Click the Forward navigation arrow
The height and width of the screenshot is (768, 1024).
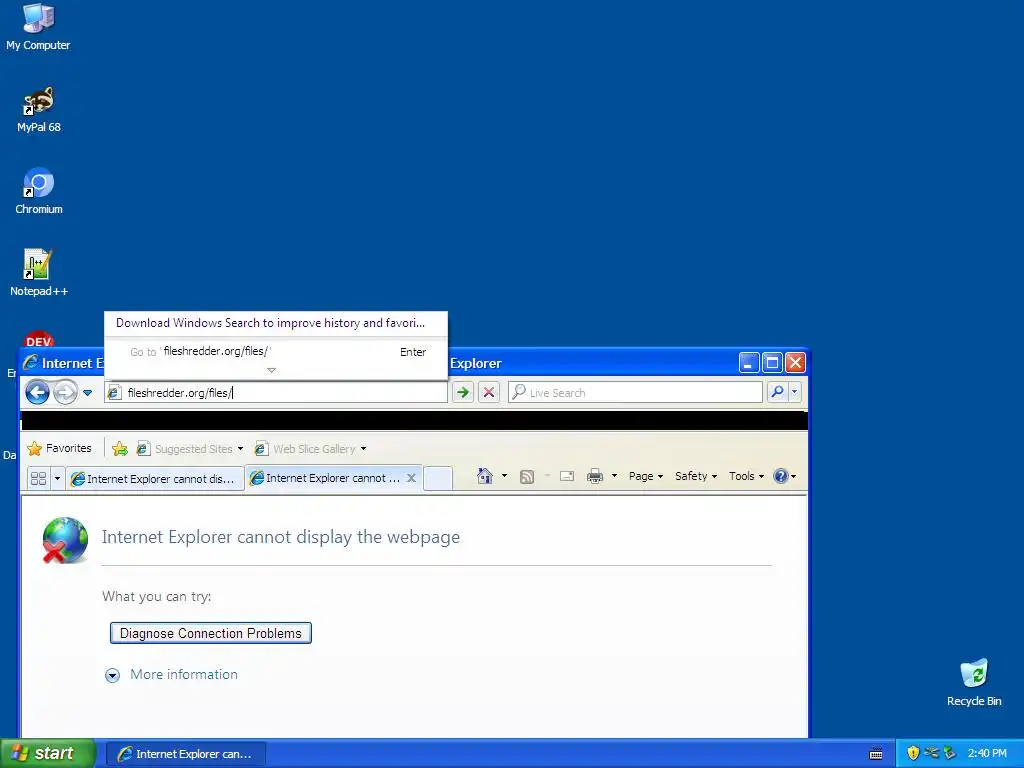[x=65, y=392]
